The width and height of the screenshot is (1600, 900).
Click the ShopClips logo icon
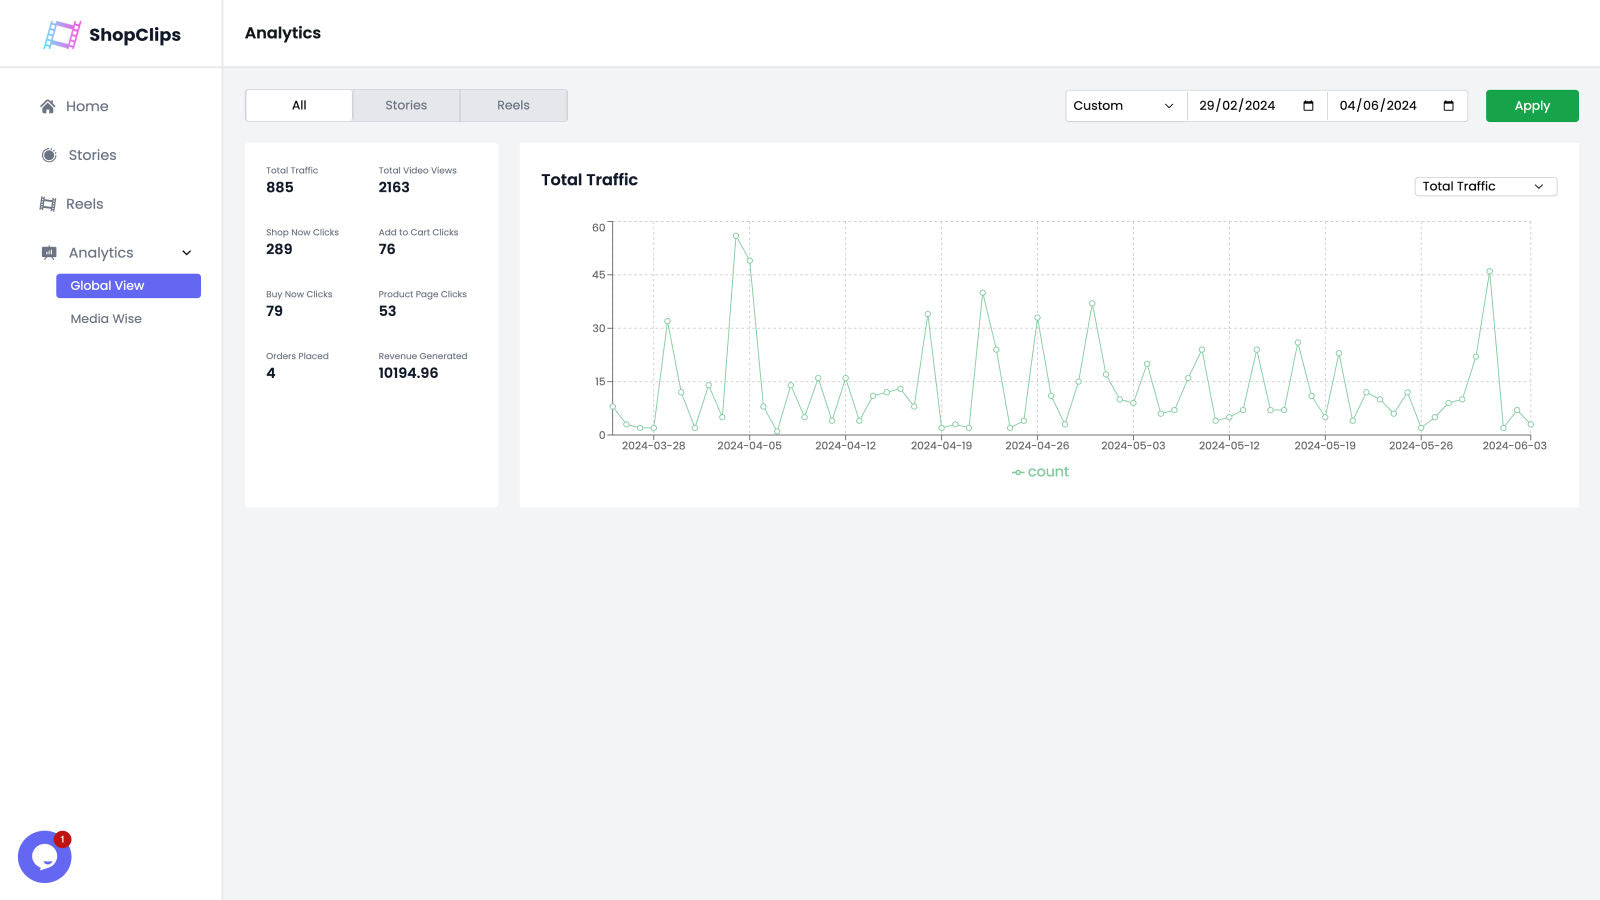tap(60, 34)
